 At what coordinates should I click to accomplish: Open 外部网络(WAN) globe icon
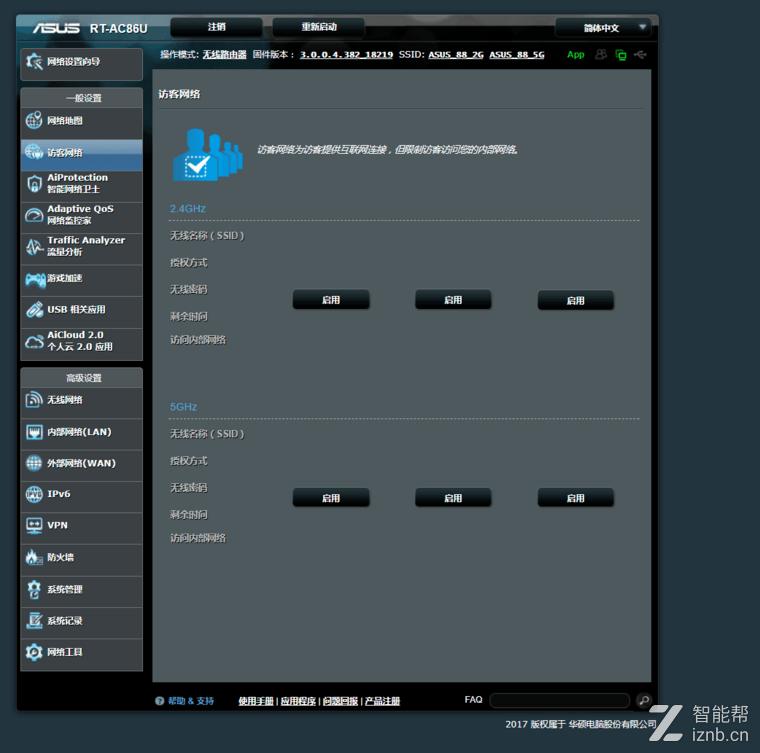pos(34,463)
